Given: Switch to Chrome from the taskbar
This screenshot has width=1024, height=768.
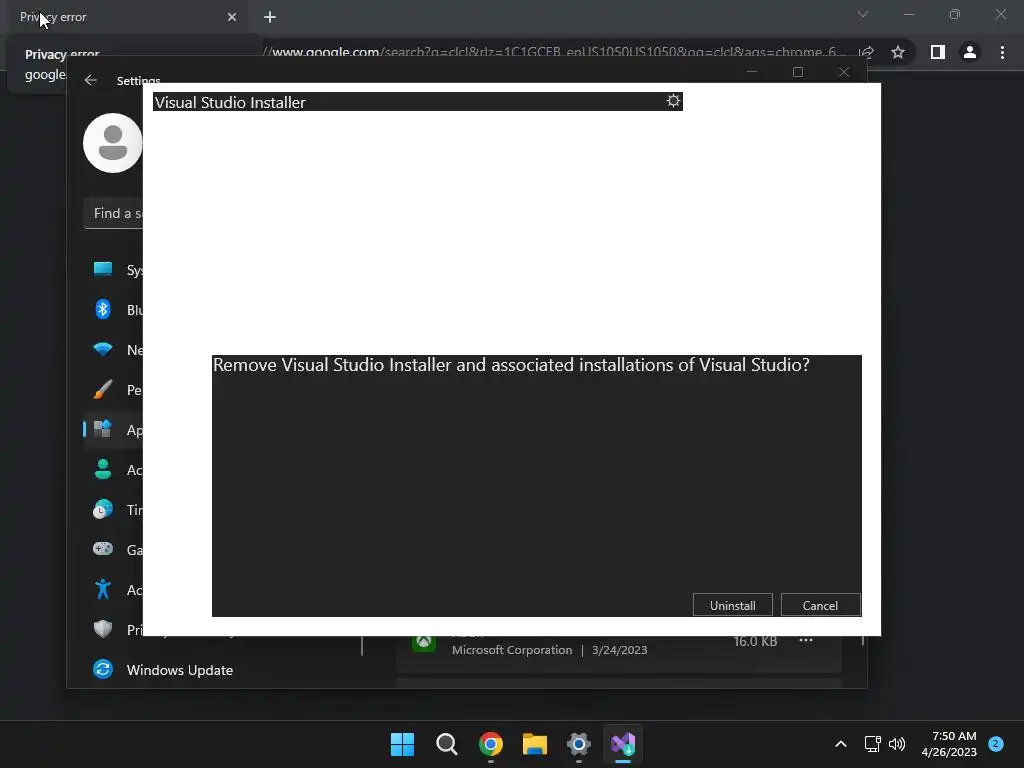Looking at the screenshot, I should [490, 744].
